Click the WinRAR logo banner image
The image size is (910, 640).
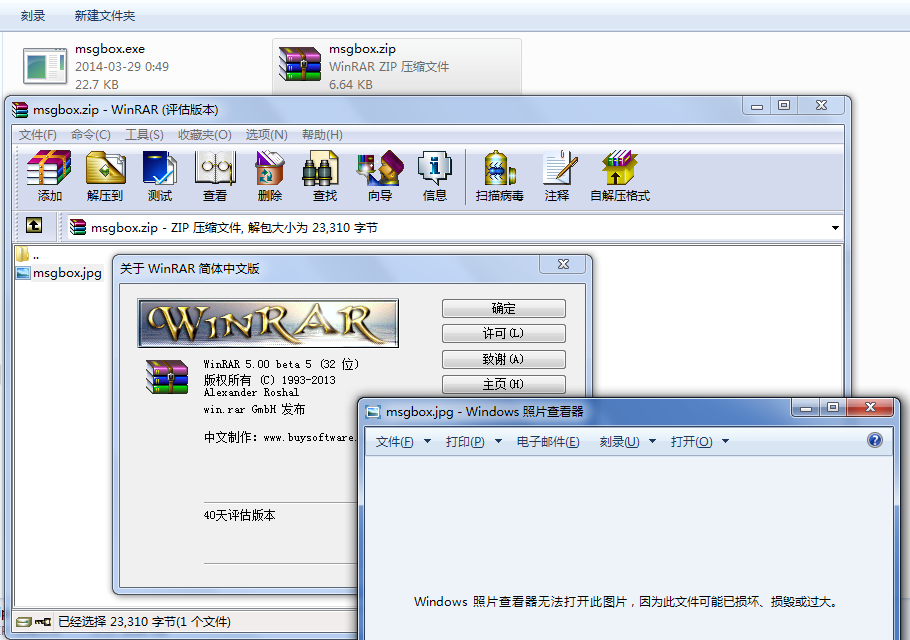point(268,323)
